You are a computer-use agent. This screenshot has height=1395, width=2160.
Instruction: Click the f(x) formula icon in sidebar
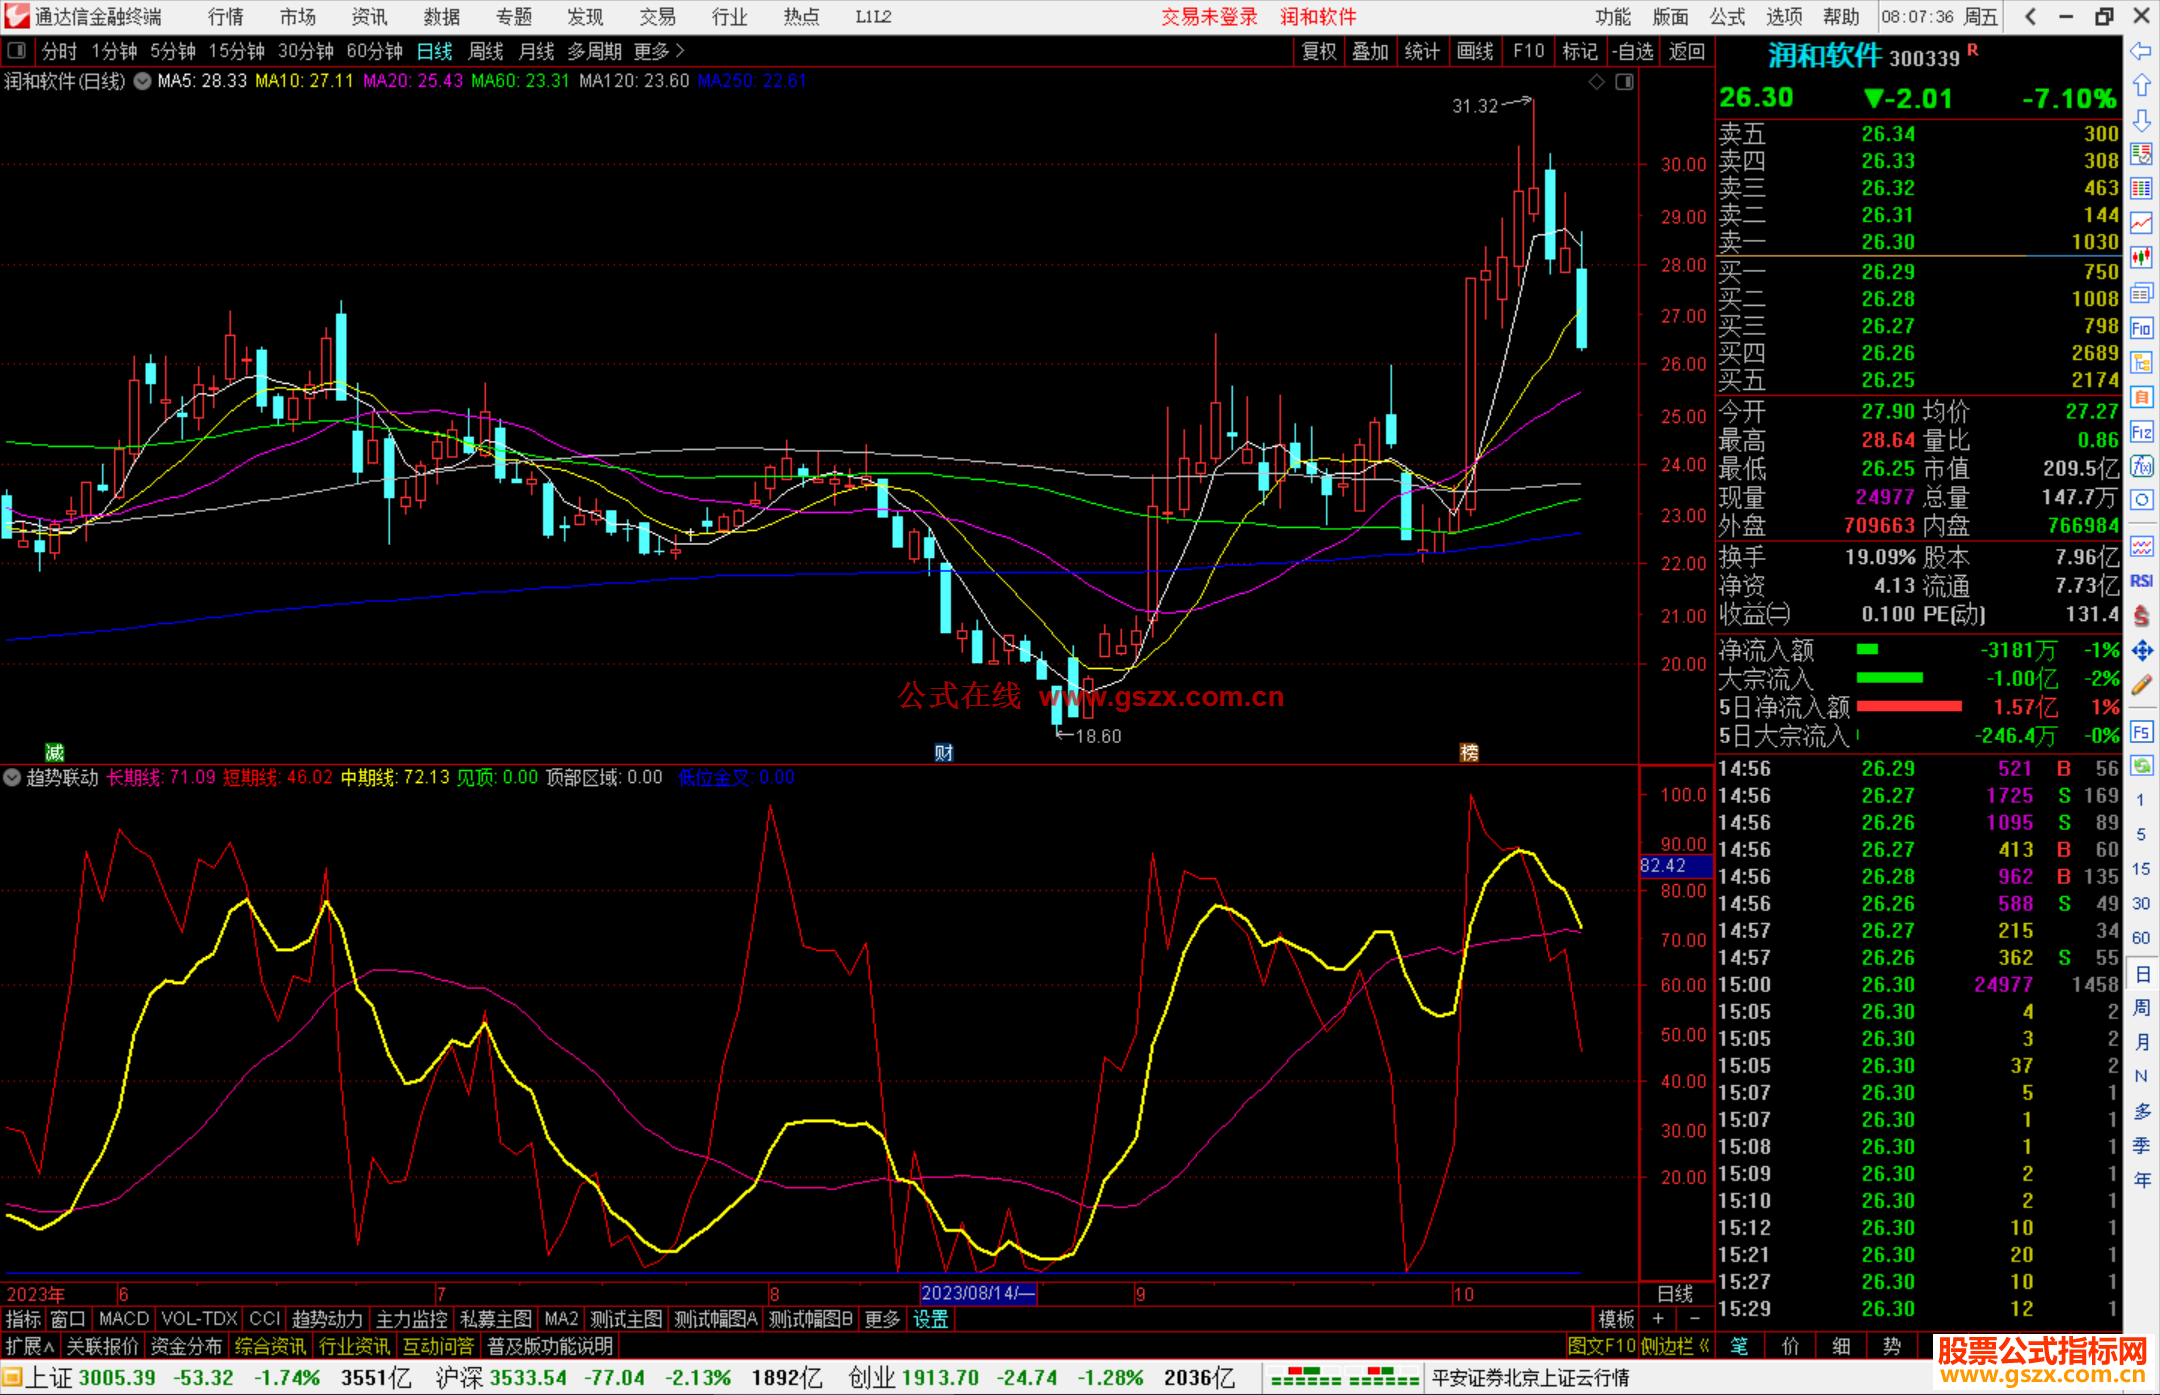click(x=2141, y=467)
